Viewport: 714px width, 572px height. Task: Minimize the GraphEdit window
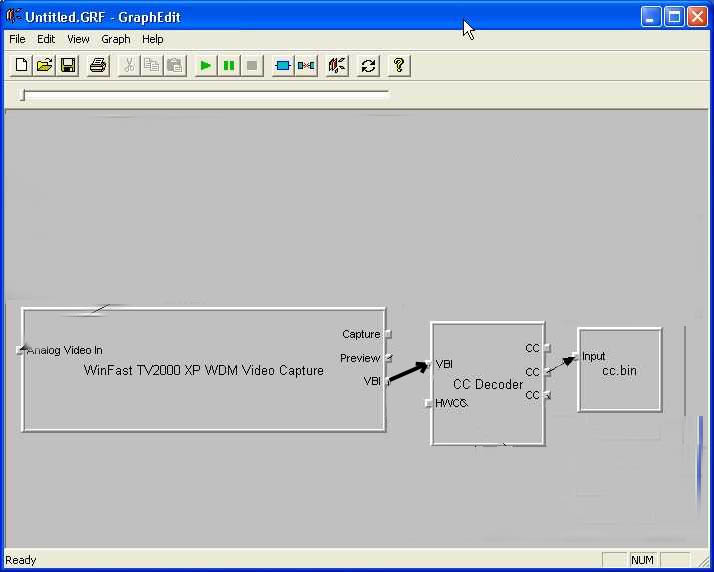coord(651,17)
